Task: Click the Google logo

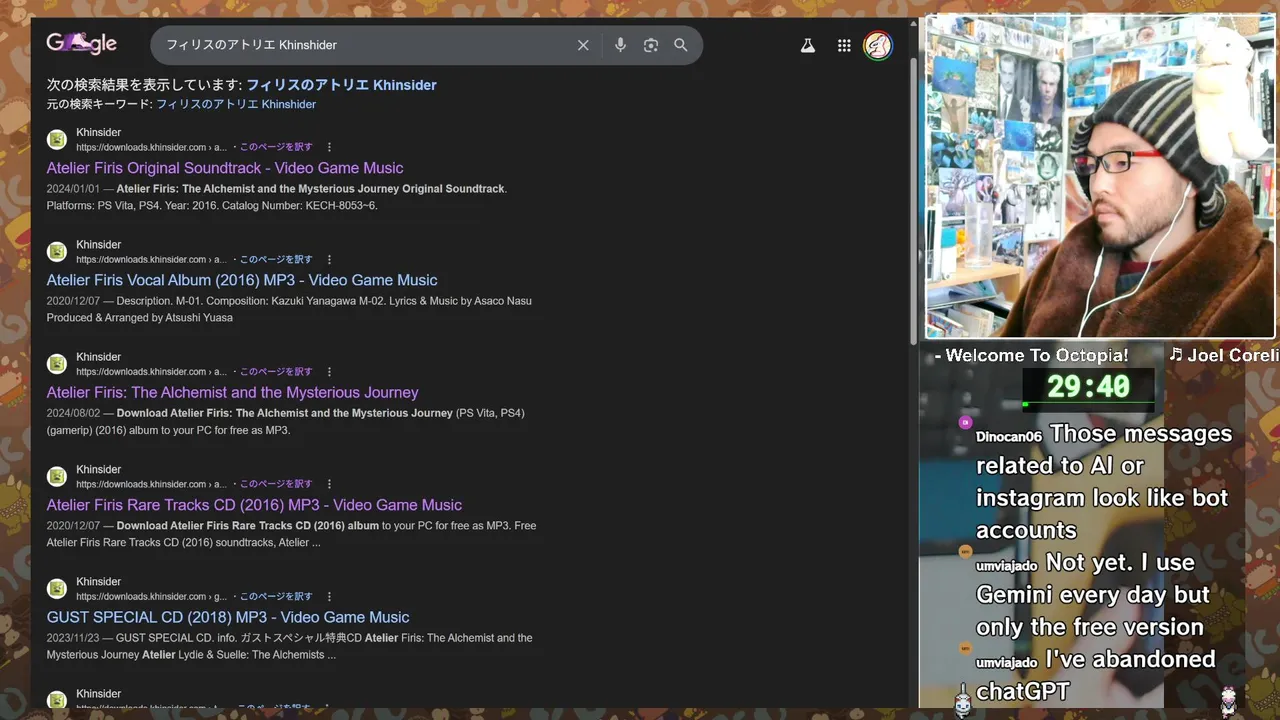Action: [x=81, y=43]
